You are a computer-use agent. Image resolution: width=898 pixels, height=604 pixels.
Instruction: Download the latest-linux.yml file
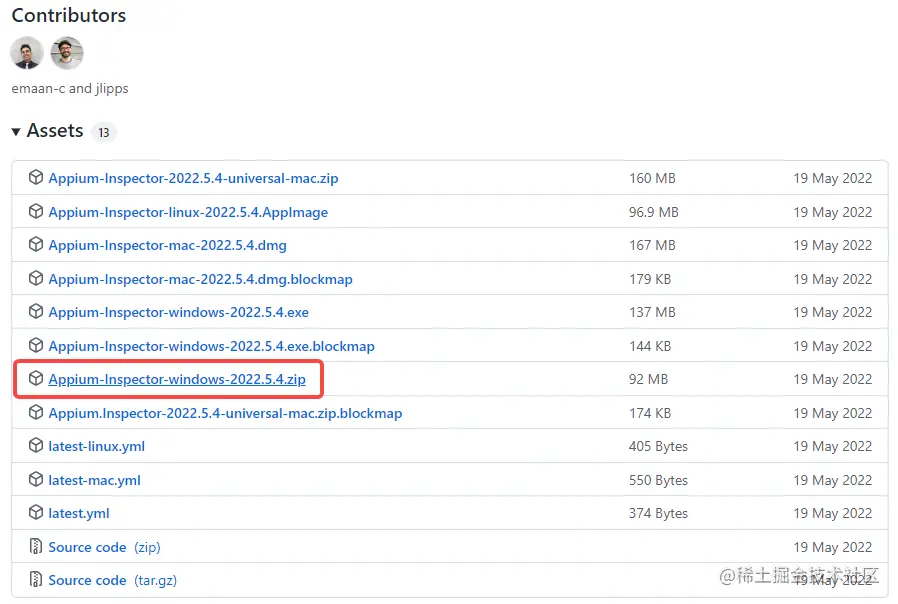96,446
